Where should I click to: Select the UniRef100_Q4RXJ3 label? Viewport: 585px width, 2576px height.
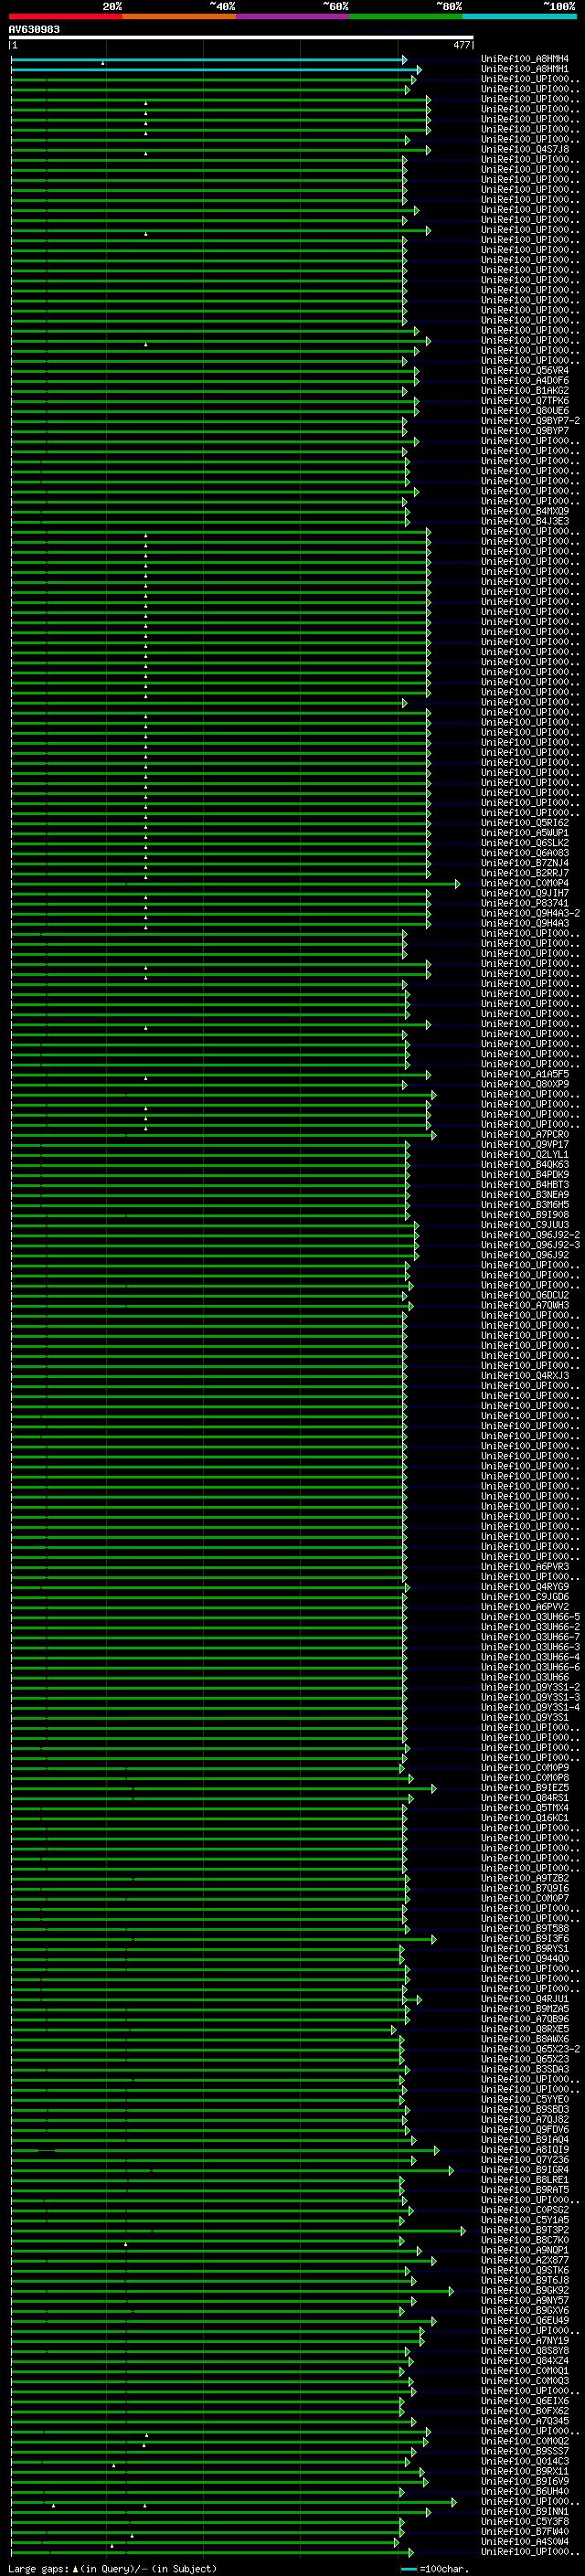[525, 1376]
